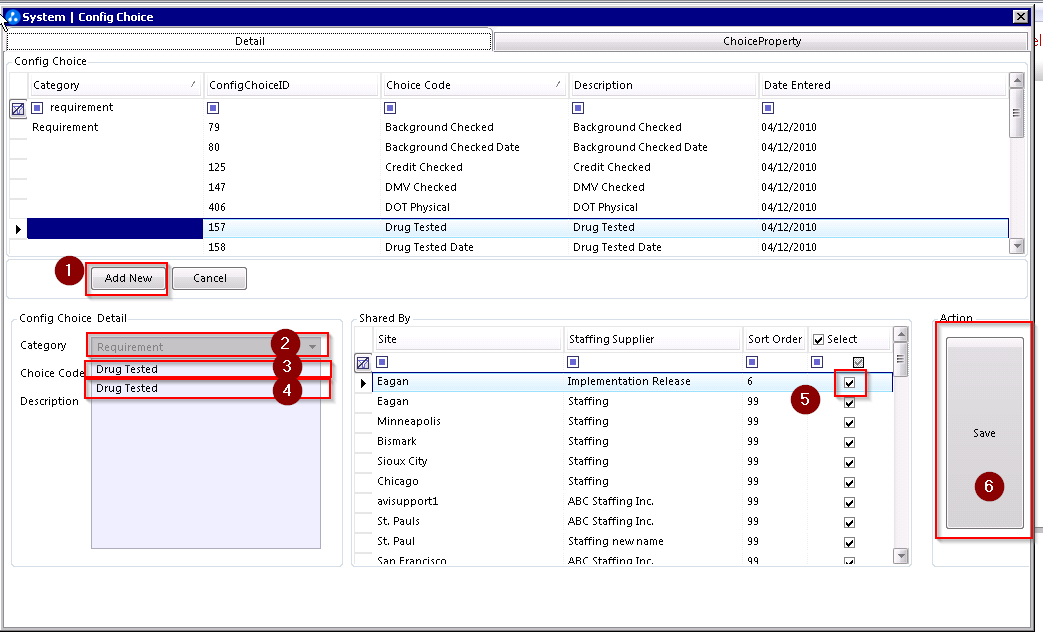Sort by the Choice Code column header
This screenshot has height=637, width=1043.
474,85
